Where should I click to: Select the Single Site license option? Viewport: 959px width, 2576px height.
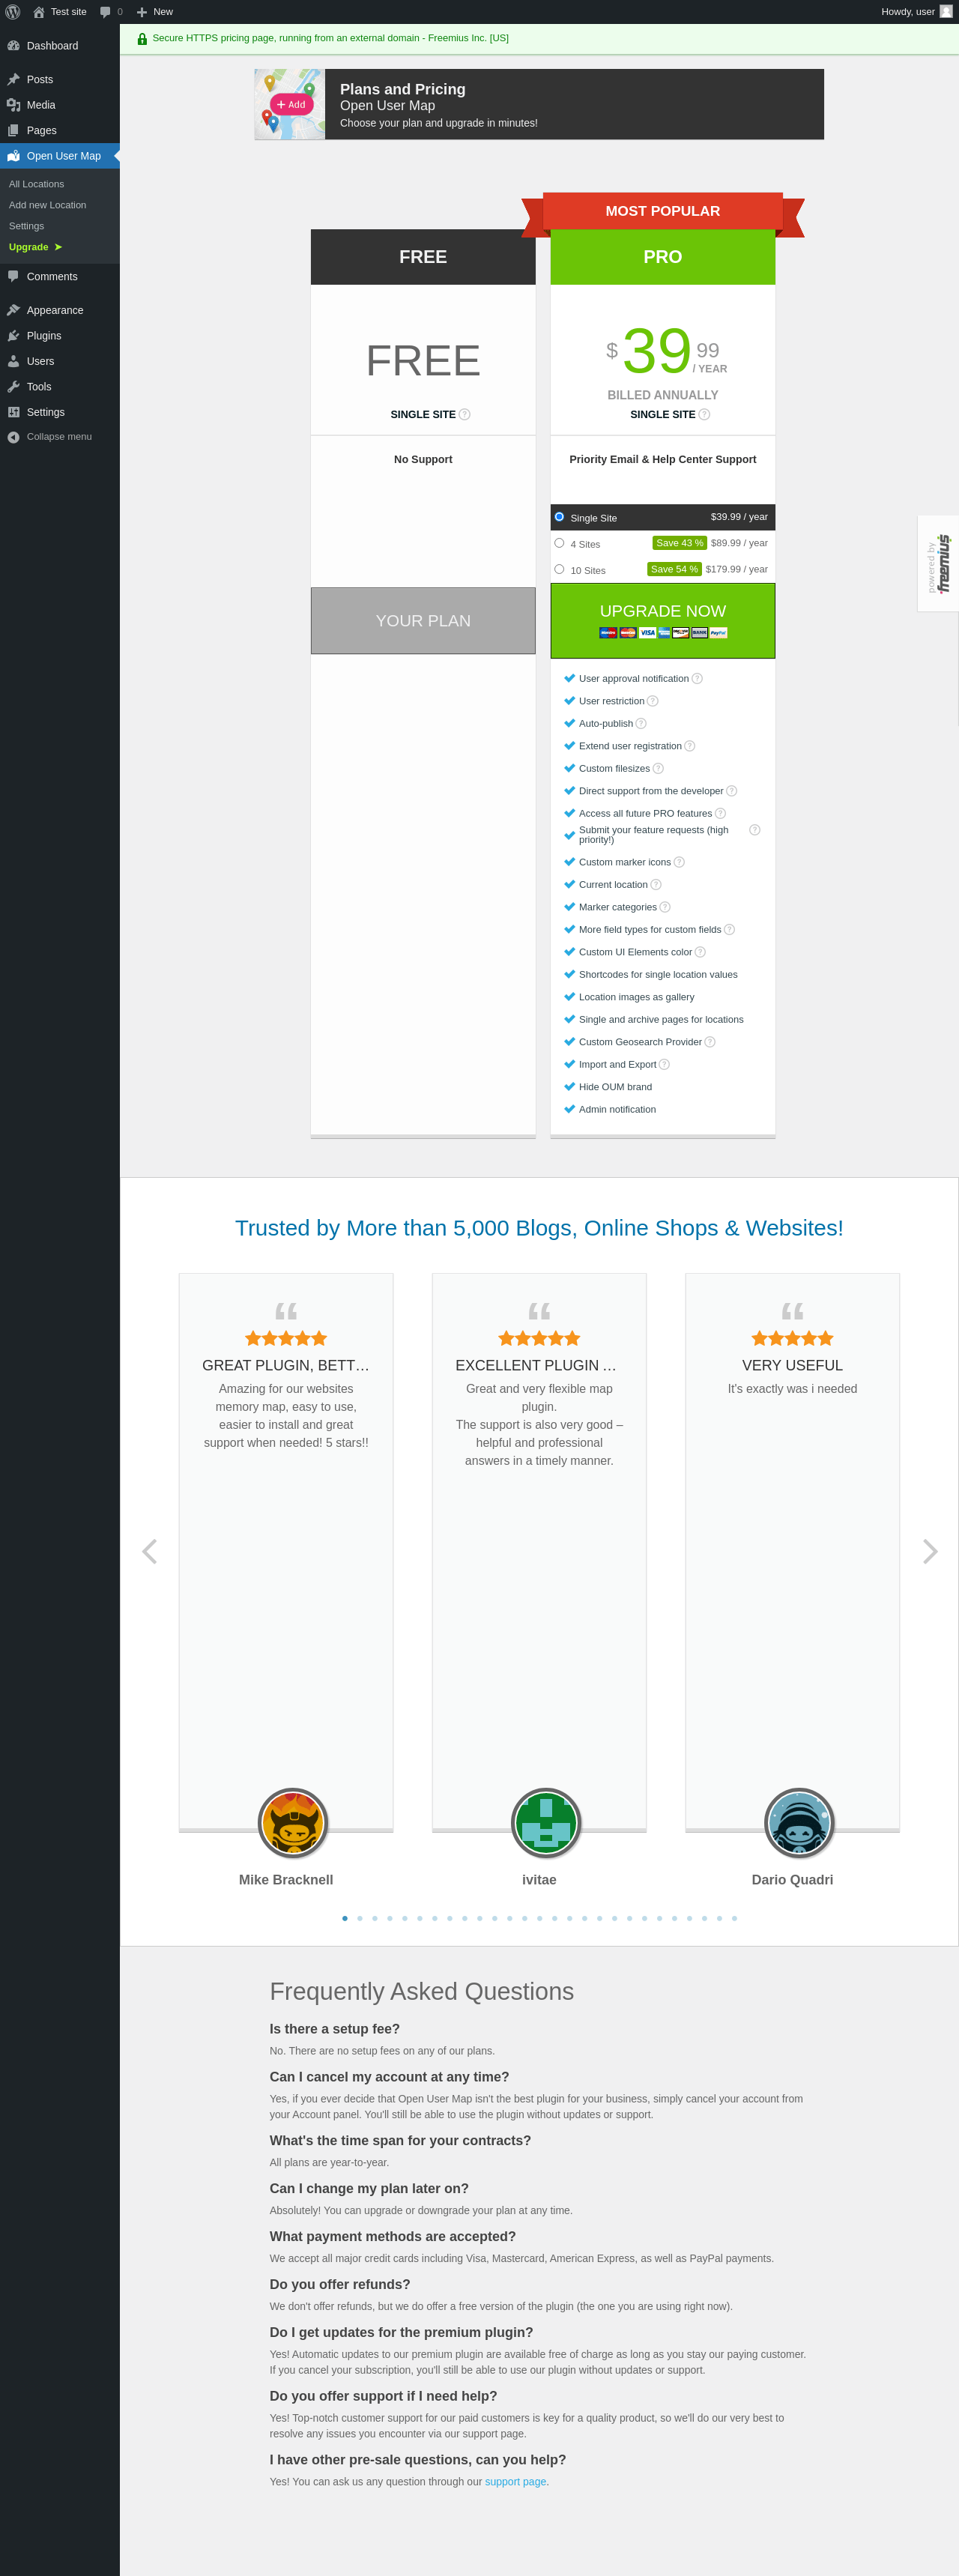(x=559, y=517)
